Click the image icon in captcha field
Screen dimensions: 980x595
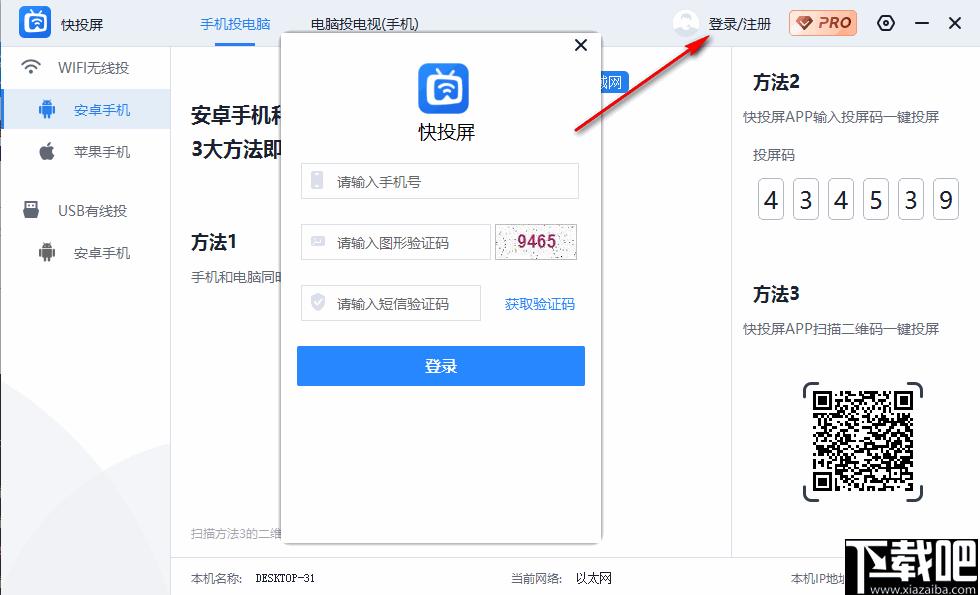pyautogui.click(x=318, y=241)
